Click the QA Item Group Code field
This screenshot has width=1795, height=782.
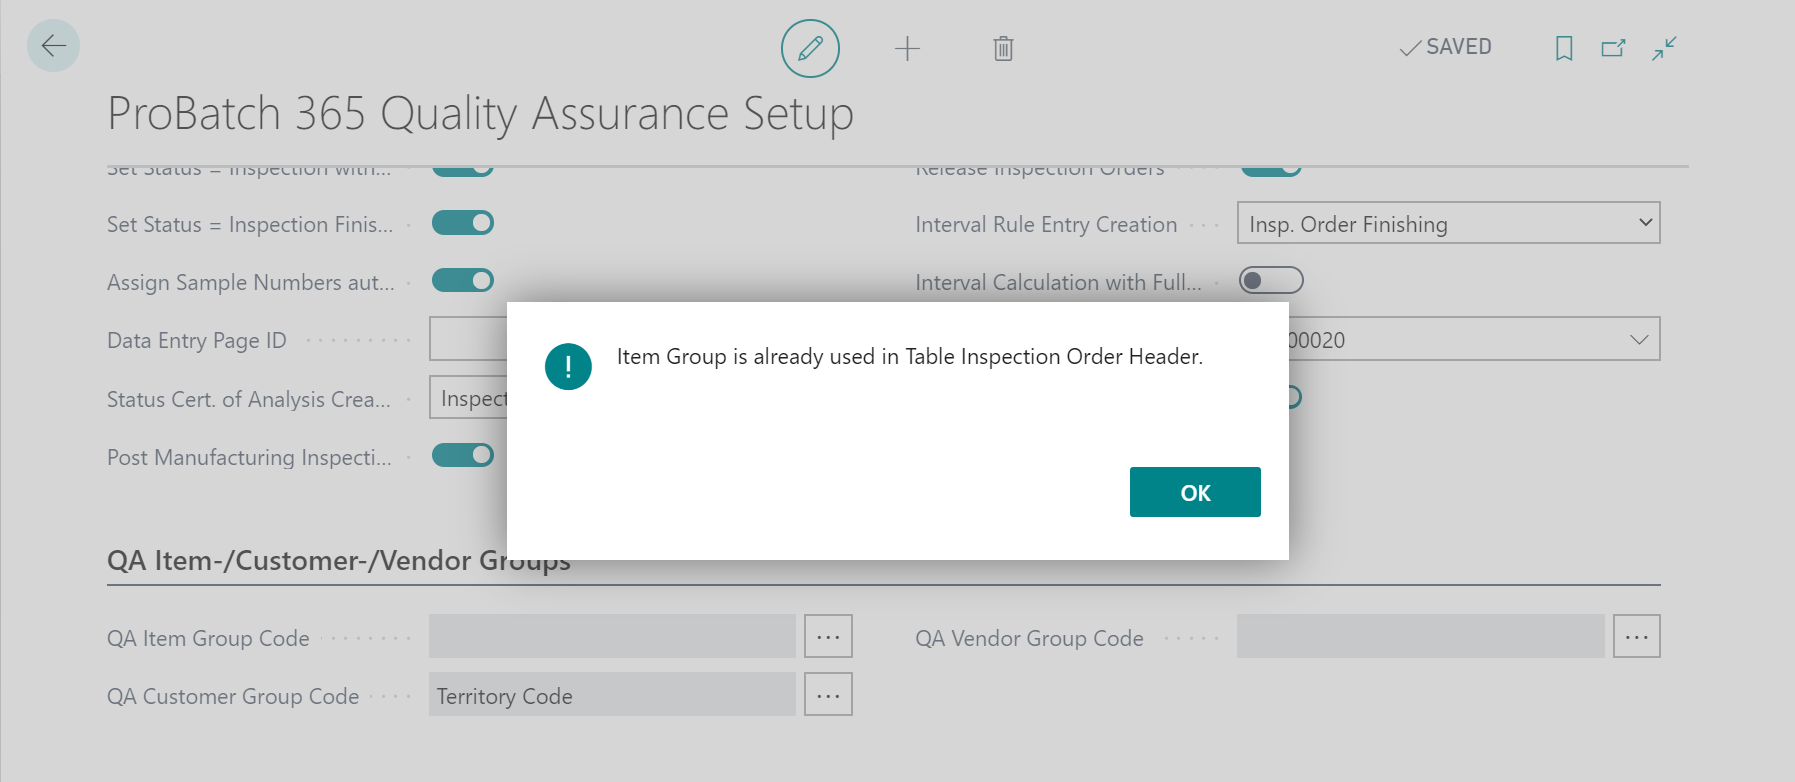(x=612, y=636)
